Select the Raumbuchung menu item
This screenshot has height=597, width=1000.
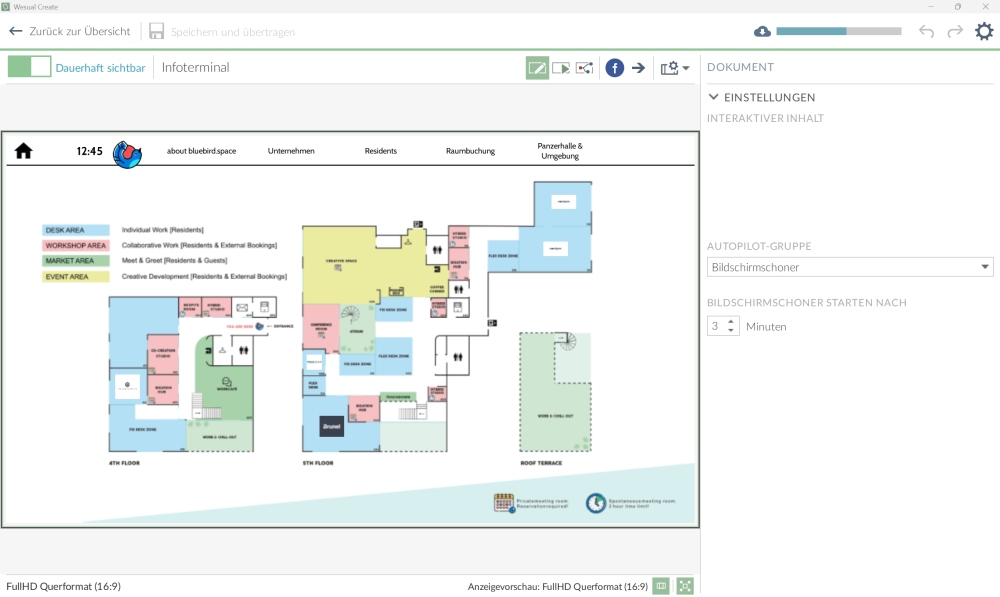tap(470, 151)
